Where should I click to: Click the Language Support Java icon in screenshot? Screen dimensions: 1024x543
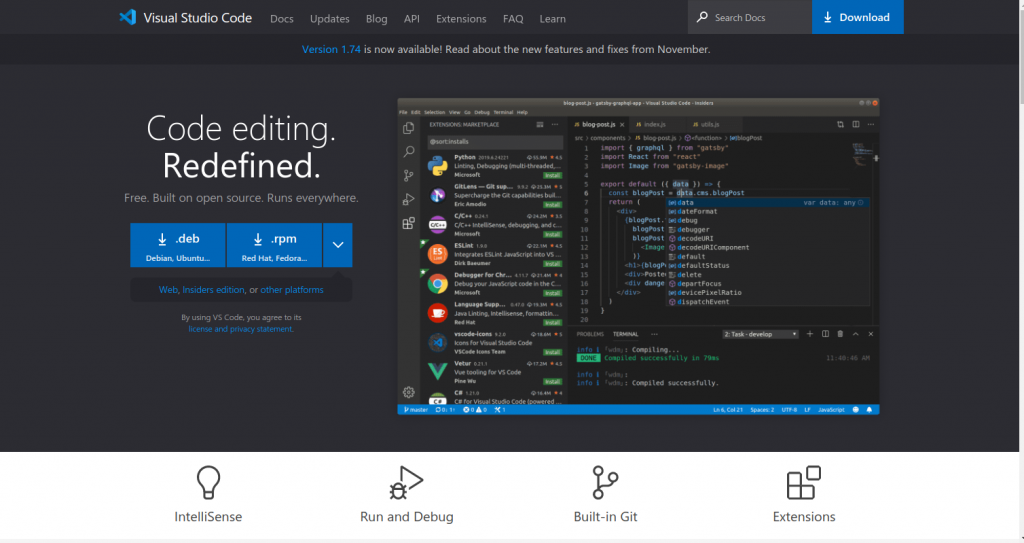(x=438, y=313)
